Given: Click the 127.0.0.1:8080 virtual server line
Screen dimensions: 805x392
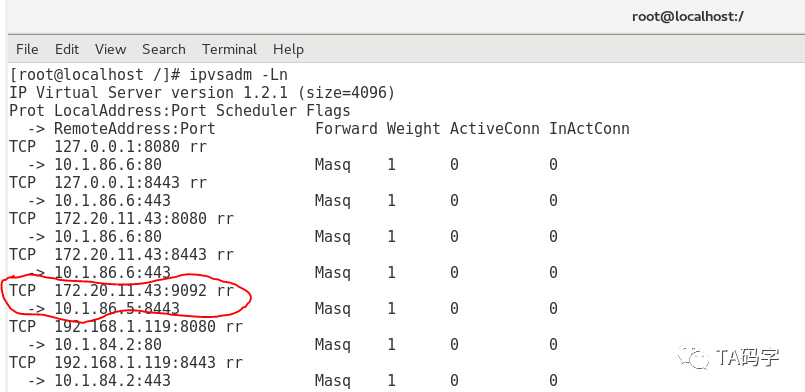Looking at the screenshot, I should [108, 147].
